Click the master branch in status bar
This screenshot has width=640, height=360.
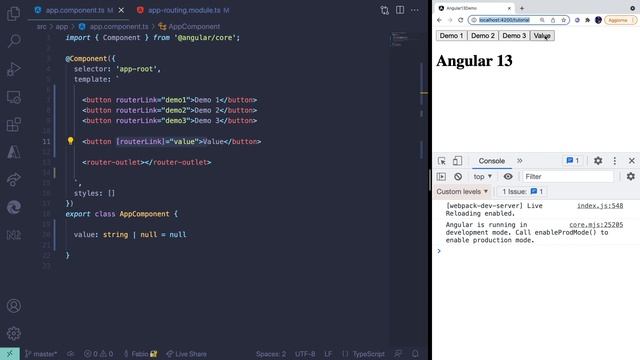click(x=41, y=353)
